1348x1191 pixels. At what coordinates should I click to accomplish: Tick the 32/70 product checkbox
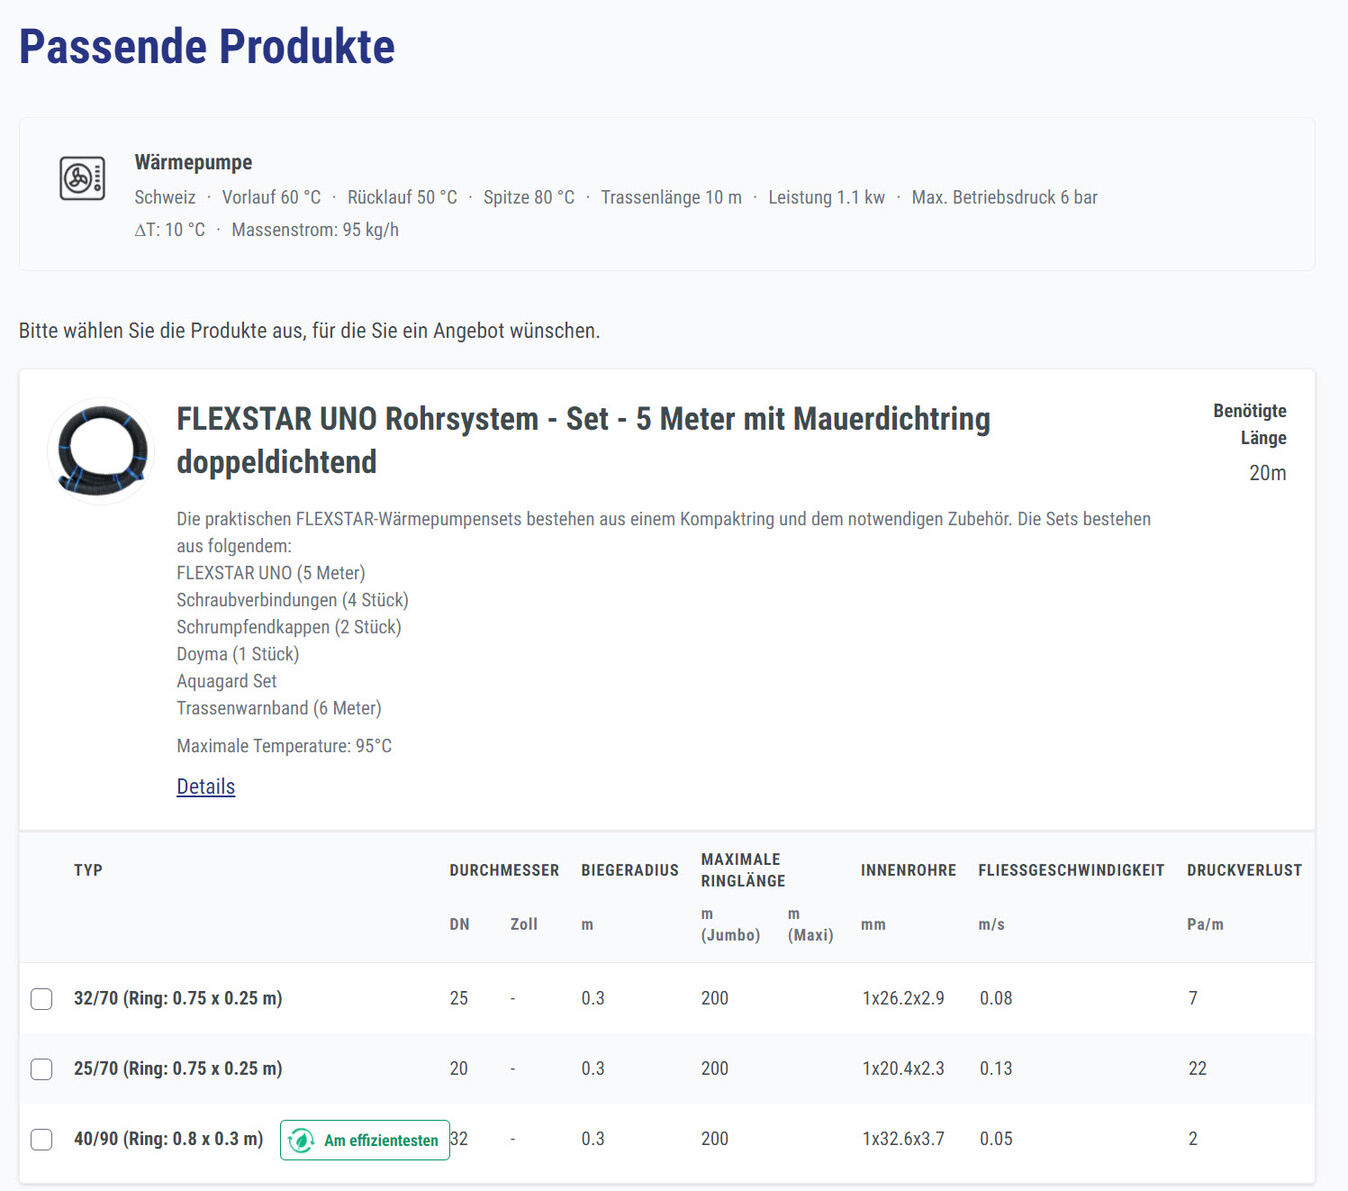click(41, 999)
